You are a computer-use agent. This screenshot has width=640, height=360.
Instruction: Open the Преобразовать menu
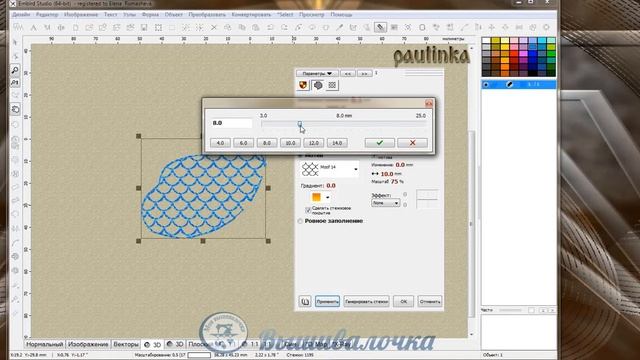point(207,14)
